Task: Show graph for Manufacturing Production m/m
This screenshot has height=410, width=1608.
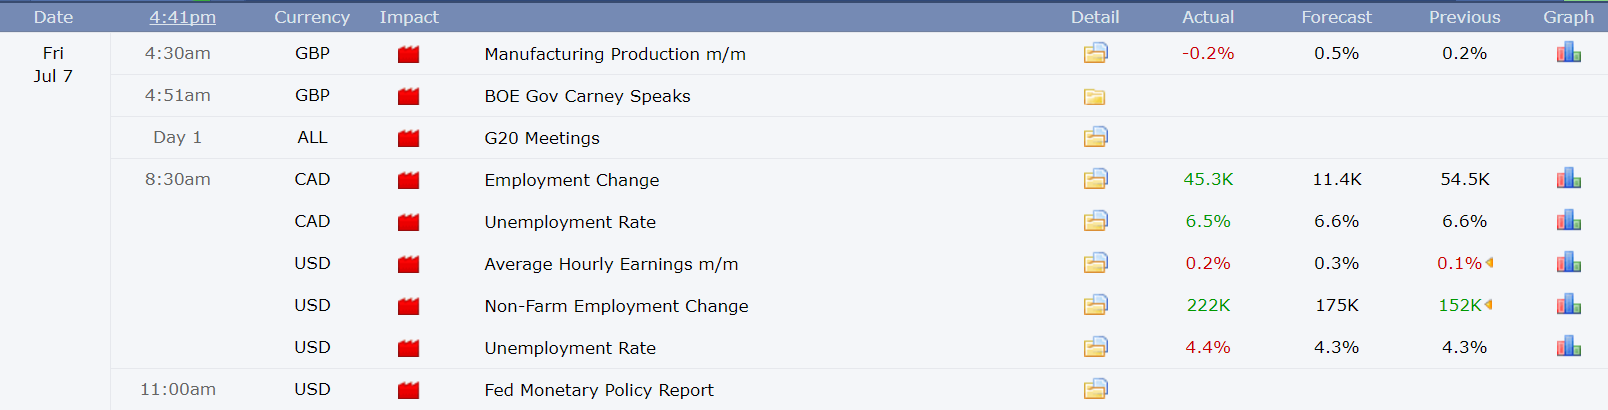Action: click(1568, 53)
